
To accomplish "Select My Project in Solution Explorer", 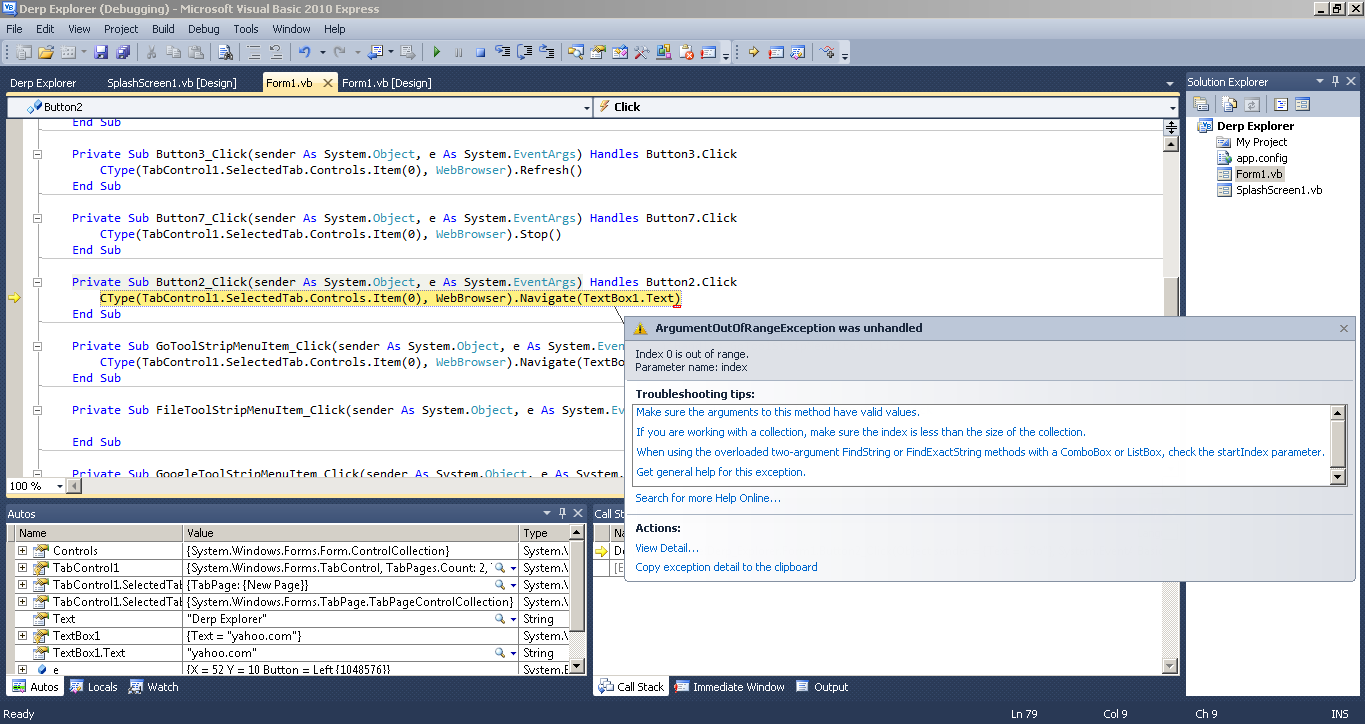I will pyautogui.click(x=1261, y=142).
